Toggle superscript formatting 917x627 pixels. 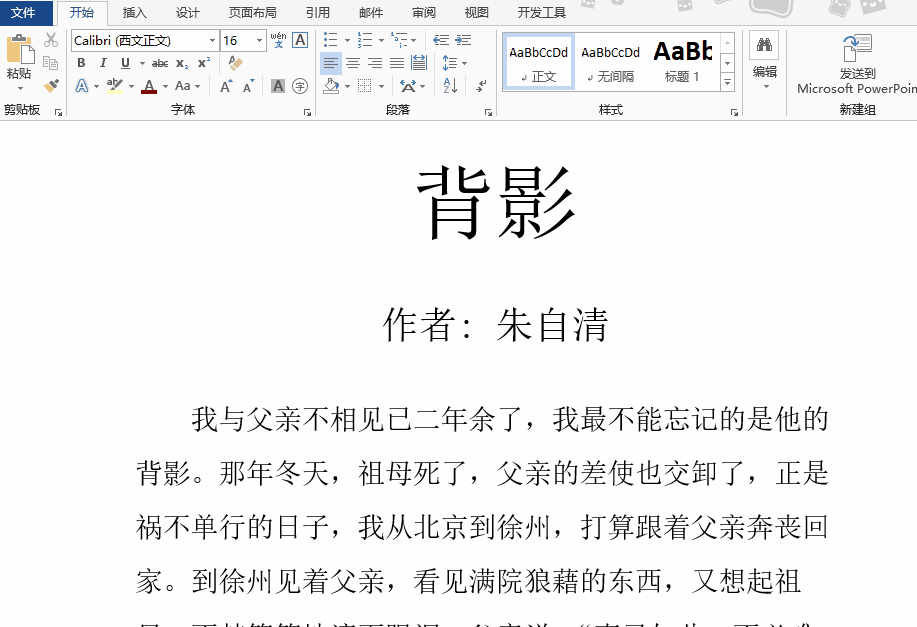tap(204, 63)
